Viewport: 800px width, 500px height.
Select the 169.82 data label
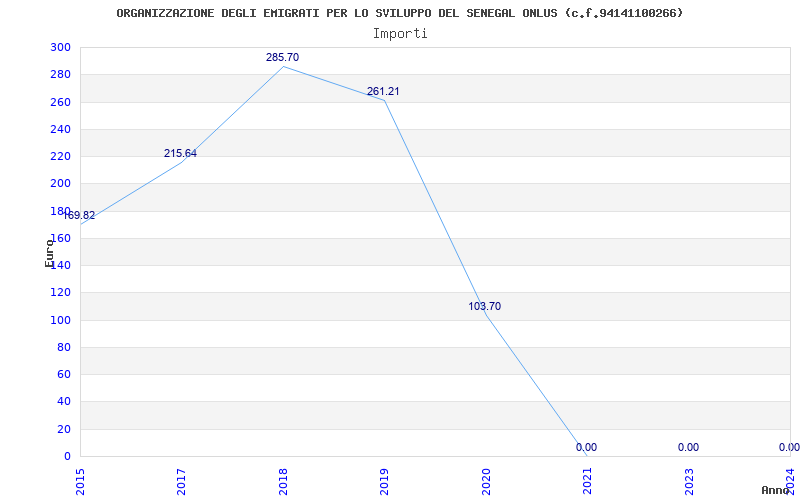point(79,215)
